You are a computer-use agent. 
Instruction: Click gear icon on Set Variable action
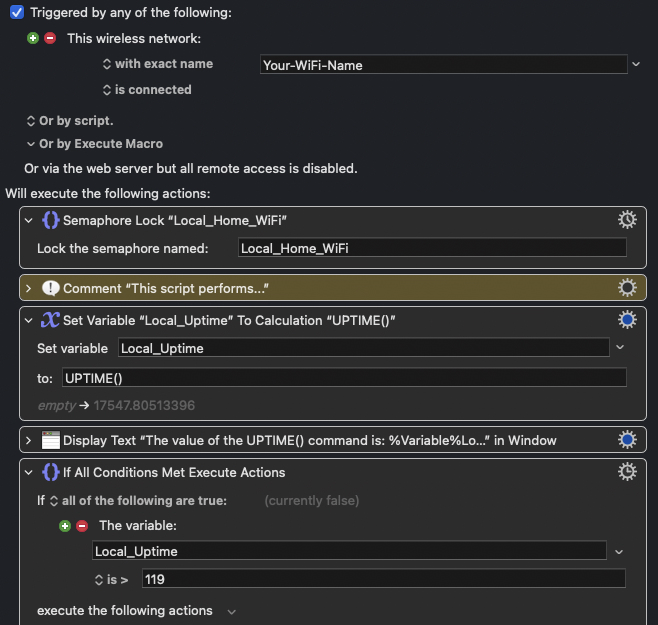[x=627, y=320]
